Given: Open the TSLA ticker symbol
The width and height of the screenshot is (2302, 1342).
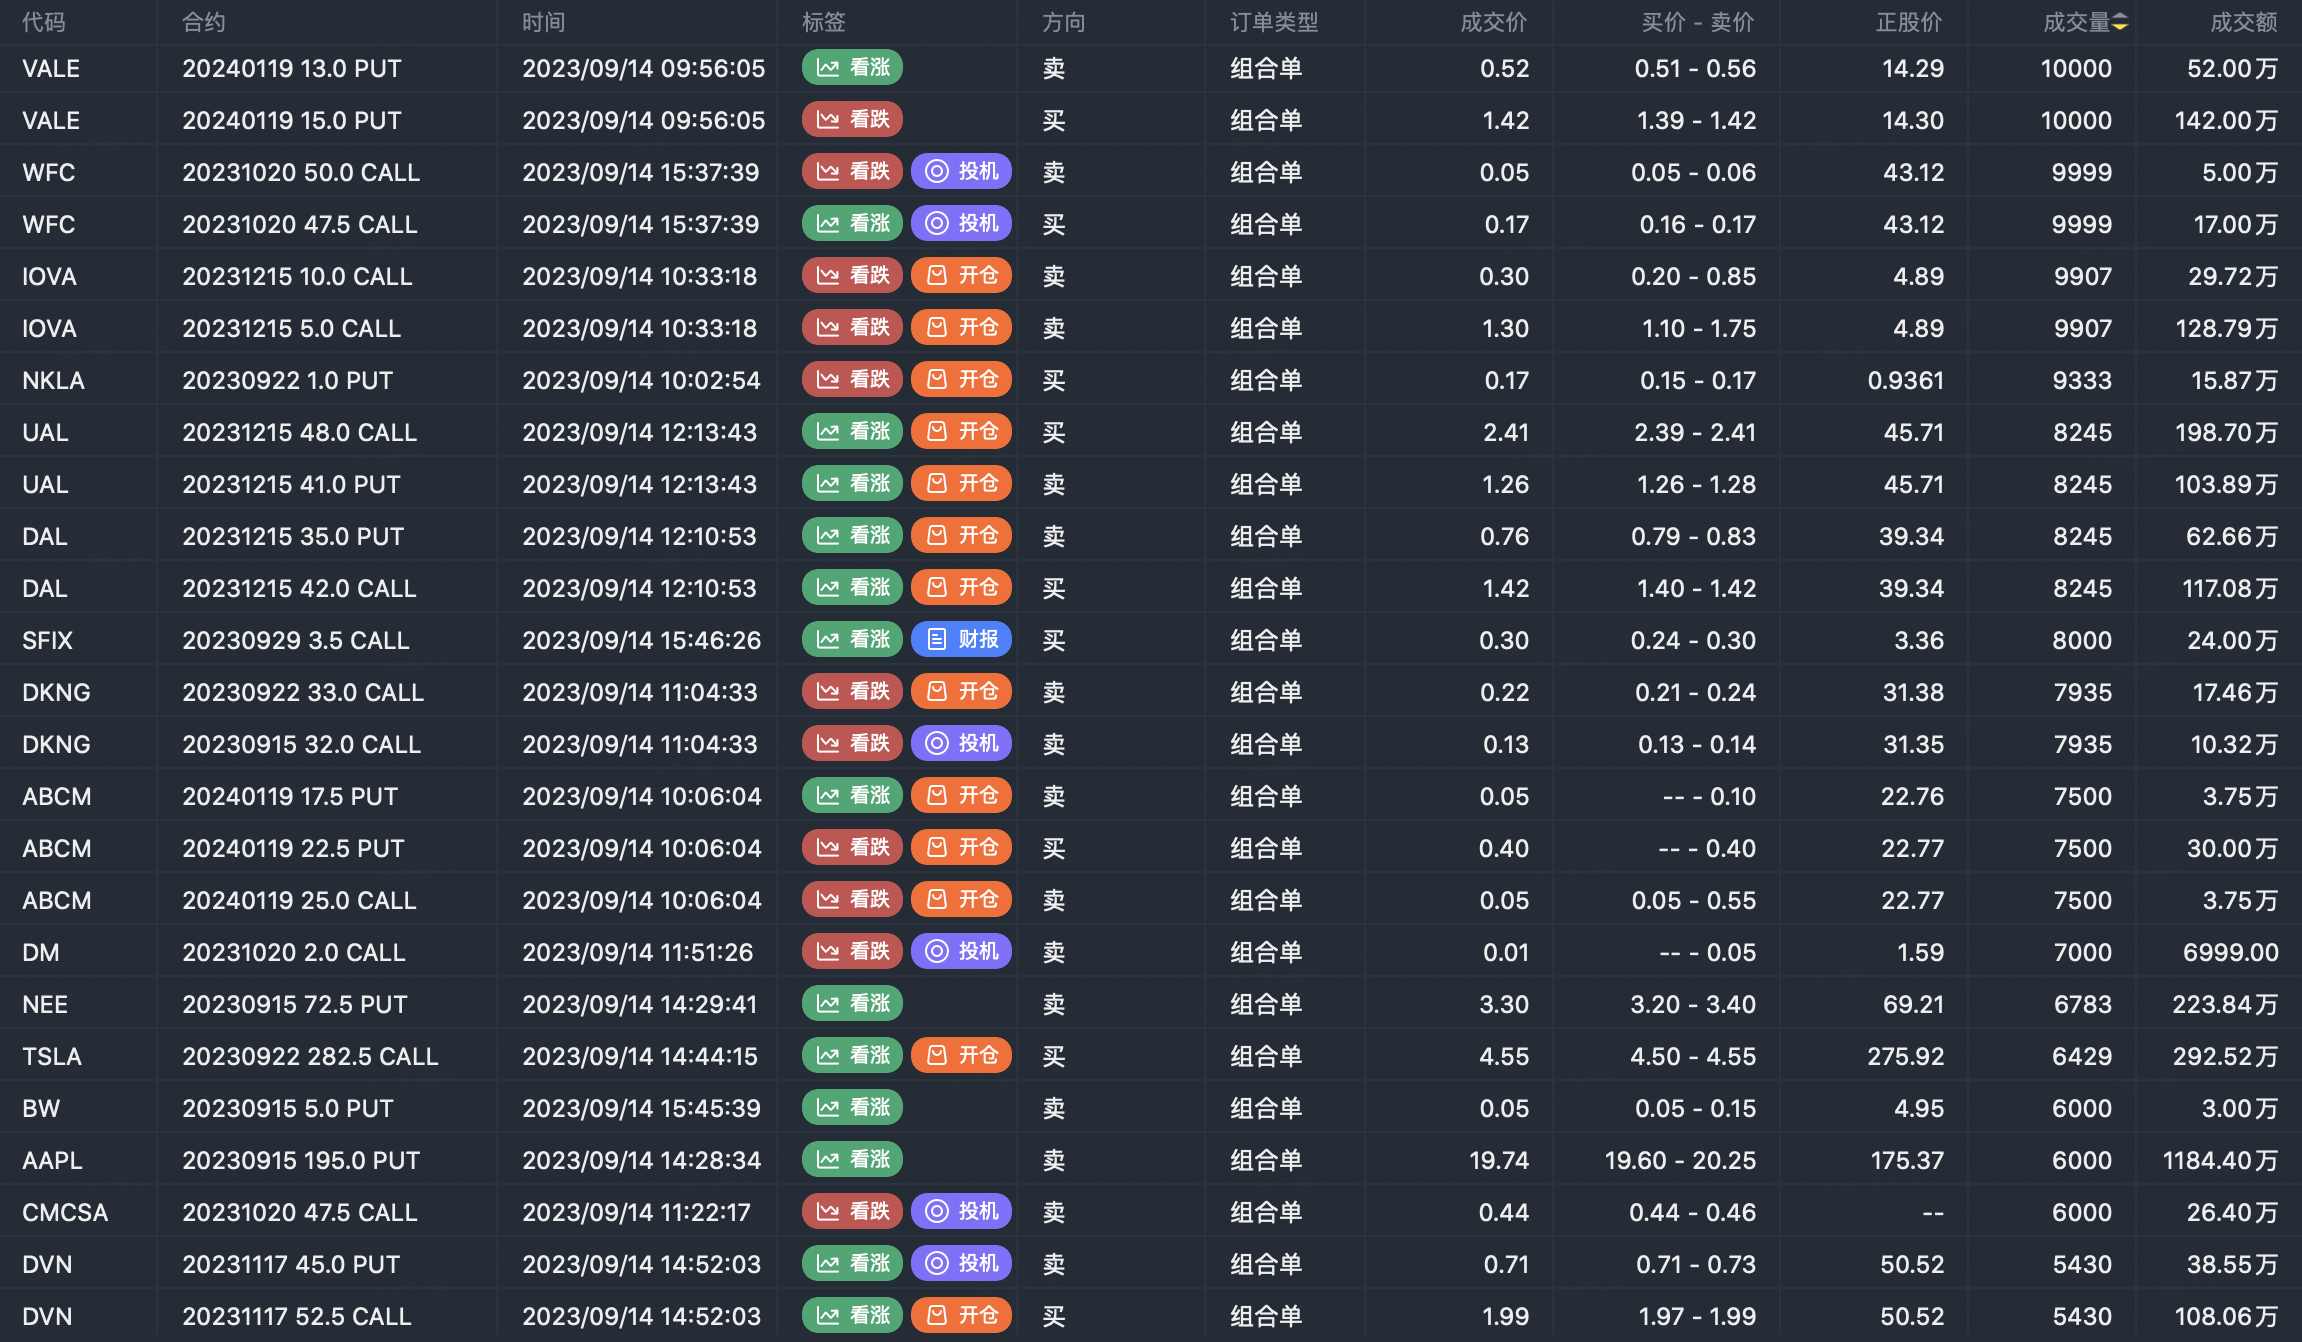Looking at the screenshot, I should pyautogui.click(x=52, y=1056).
